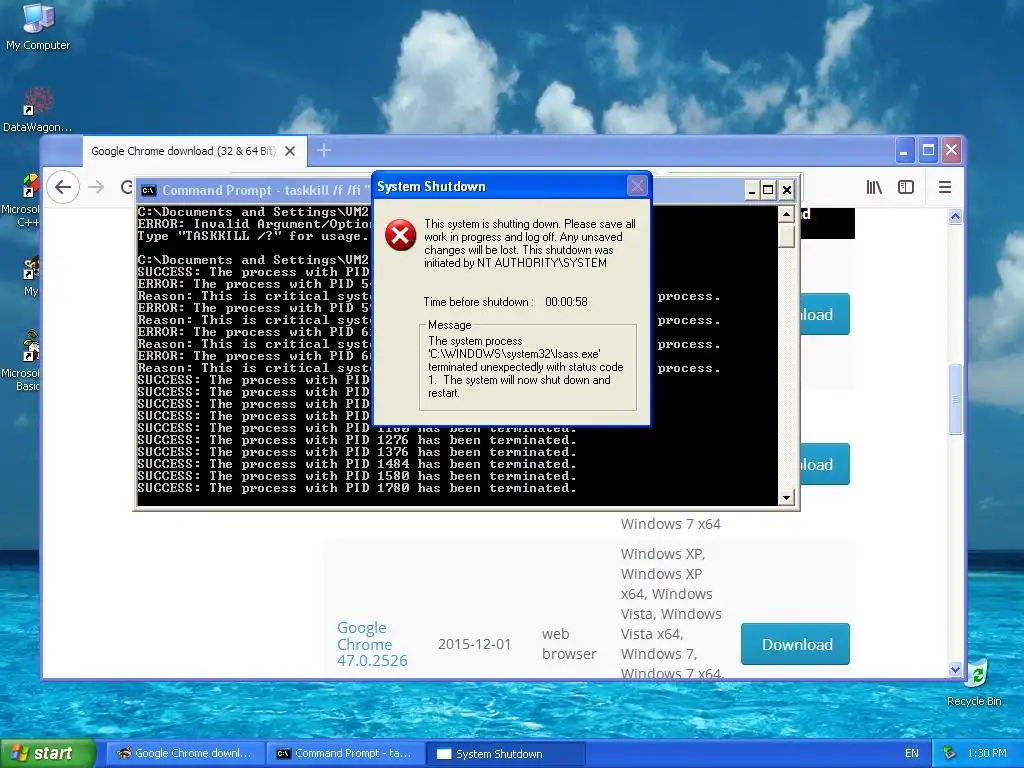Screen dimensions: 1024x768
Task: Click the 'Windows 7 x64' text above Chrome row
Action: pos(671,524)
